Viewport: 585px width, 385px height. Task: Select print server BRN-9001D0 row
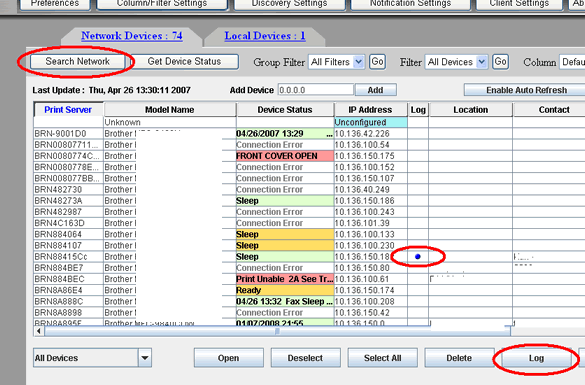[69, 134]
